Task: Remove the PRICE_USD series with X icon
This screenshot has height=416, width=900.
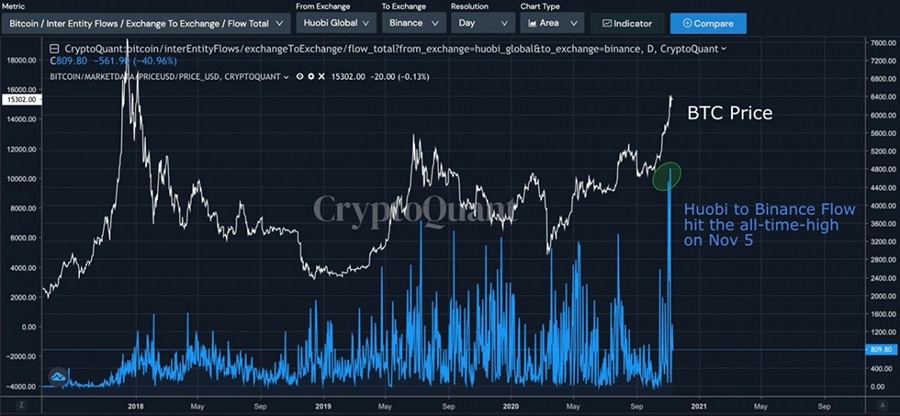Action: pyautogui.click(x=321, y=76)
